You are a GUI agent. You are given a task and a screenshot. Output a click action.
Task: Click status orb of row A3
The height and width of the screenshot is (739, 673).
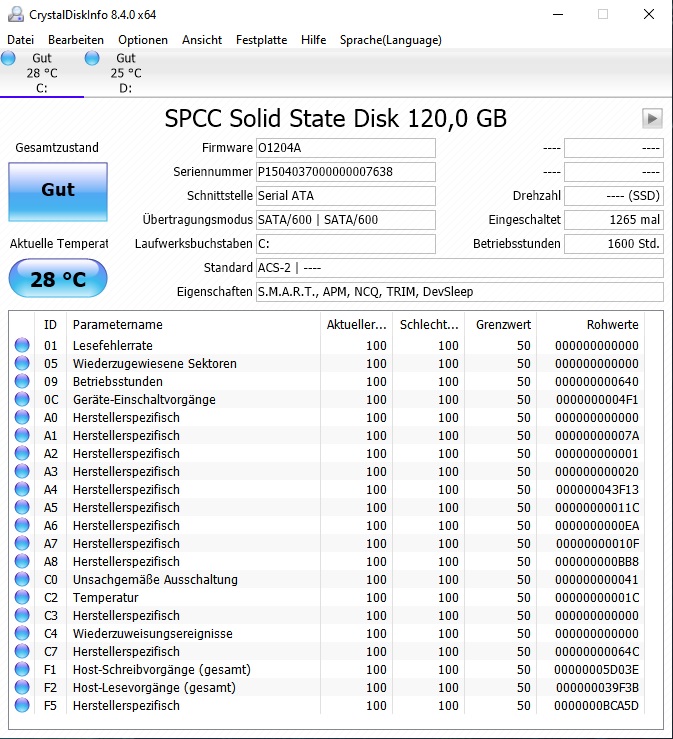pos(22,471)
